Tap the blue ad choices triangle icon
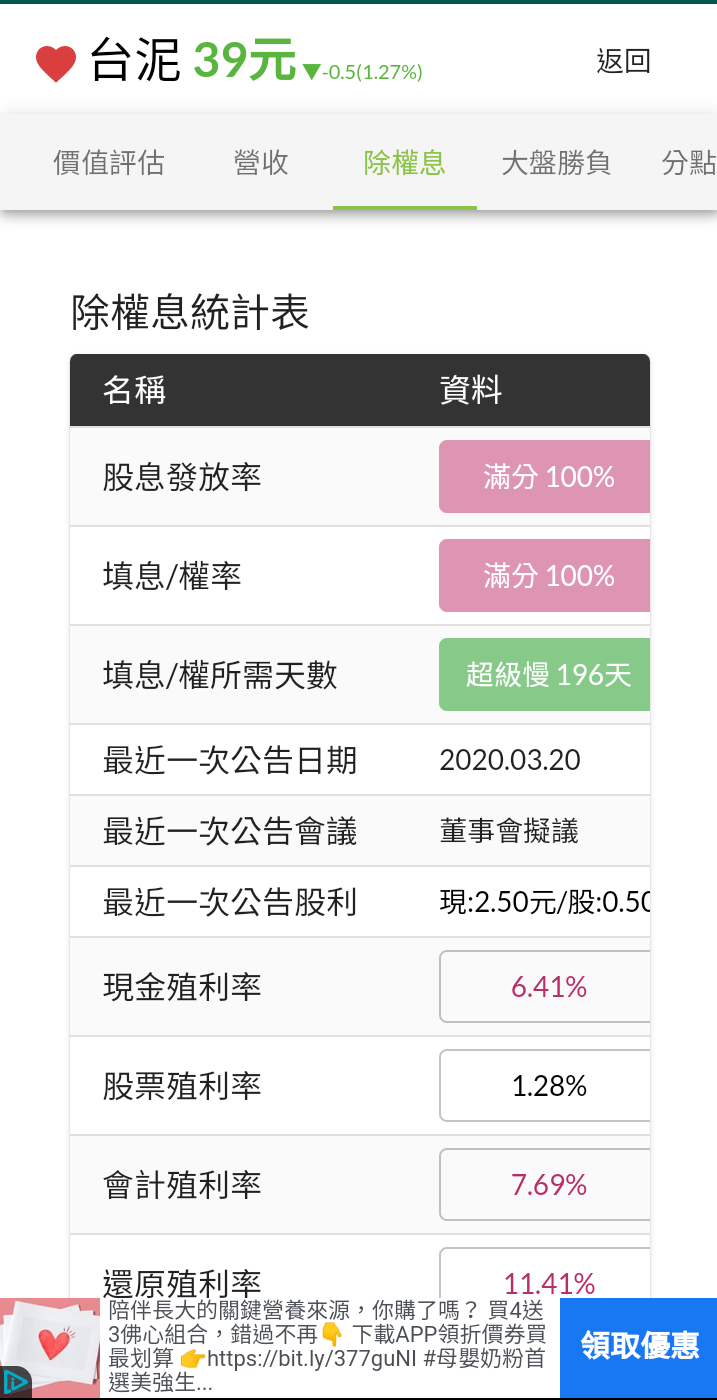717x1400 pixels. (x=15, y=1381)
